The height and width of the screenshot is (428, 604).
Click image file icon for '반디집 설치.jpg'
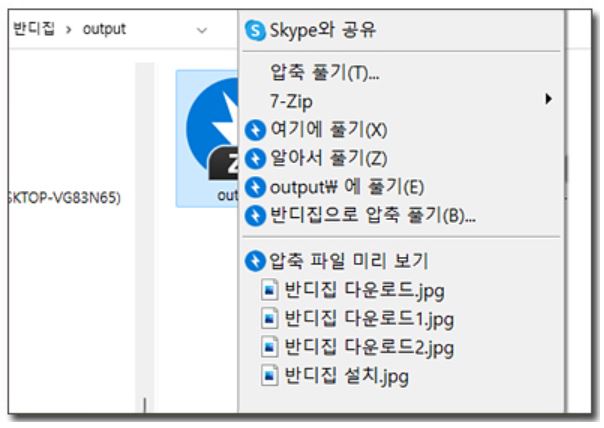tap(269, 375)
